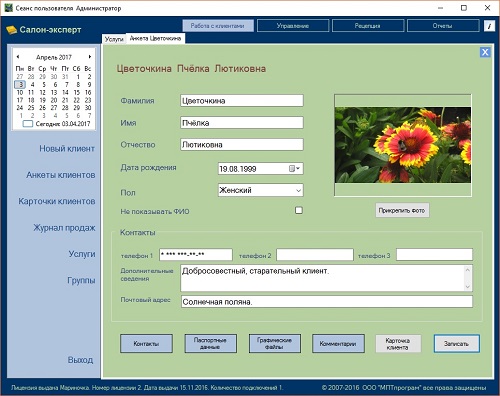
Task: Open 'Журнал продаж' in sidebar
Action: pos(64,228)
